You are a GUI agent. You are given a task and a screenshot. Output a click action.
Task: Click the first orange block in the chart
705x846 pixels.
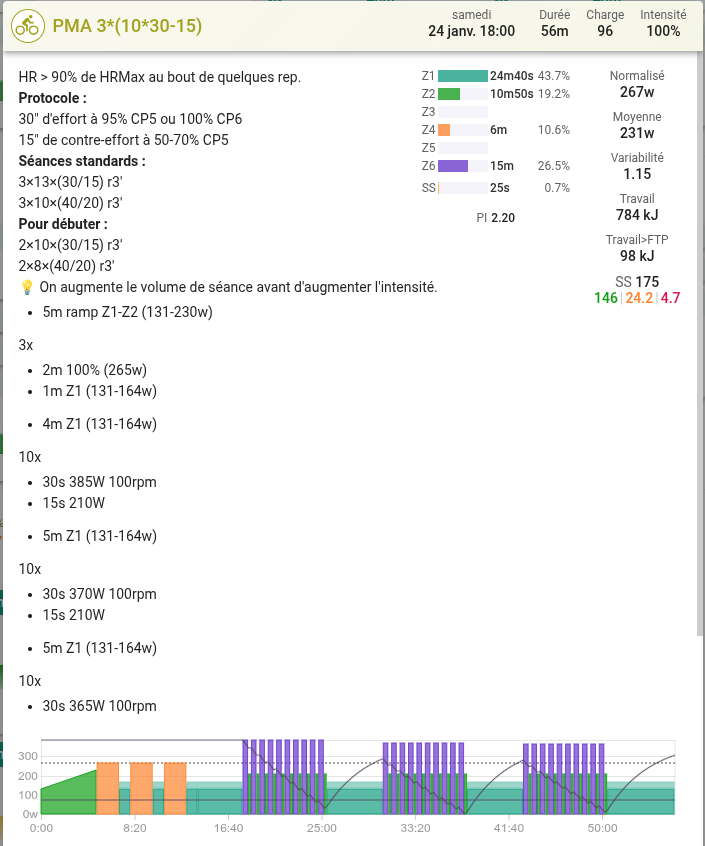pyautogui.click(x=108, y=789)
